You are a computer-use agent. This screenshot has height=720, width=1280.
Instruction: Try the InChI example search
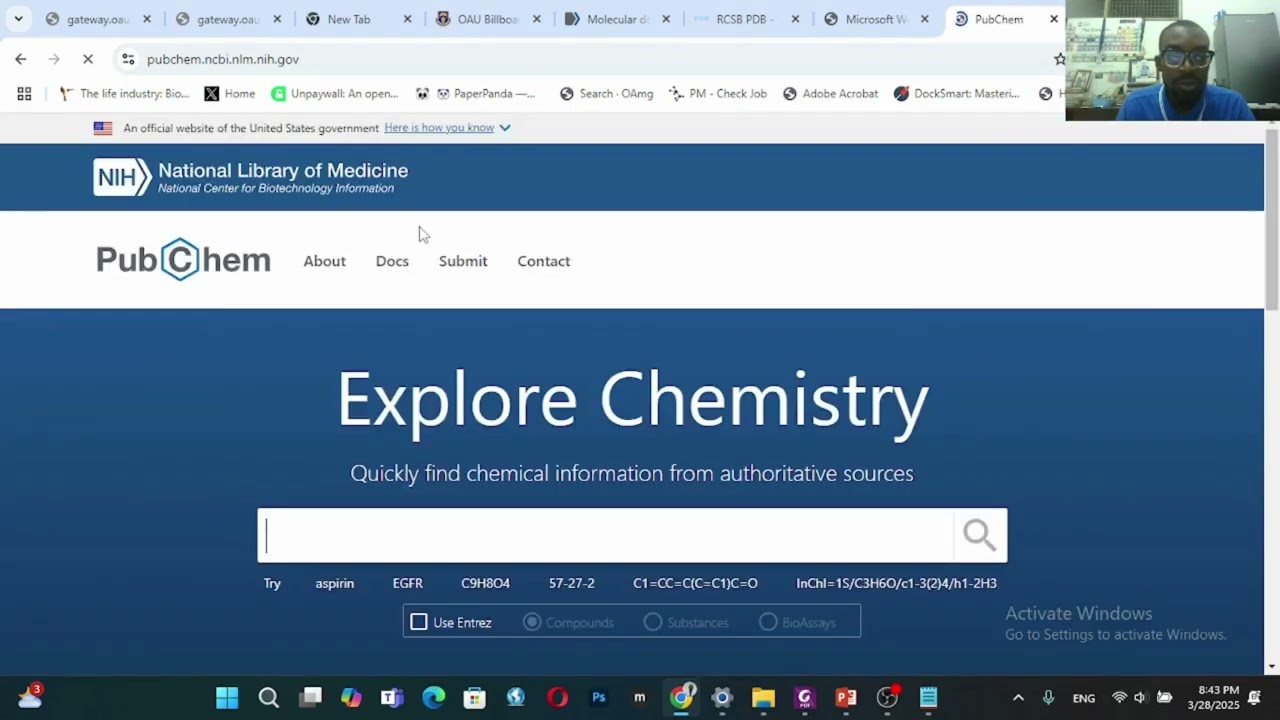tap(896, 583)
